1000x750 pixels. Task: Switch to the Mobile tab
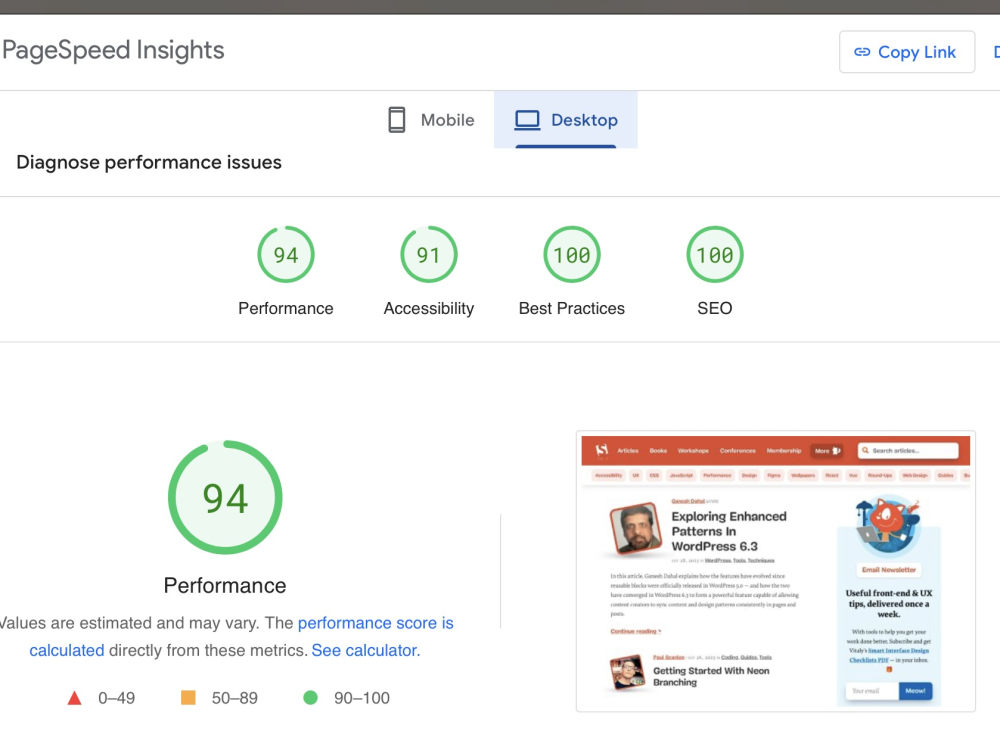[431, 120]
